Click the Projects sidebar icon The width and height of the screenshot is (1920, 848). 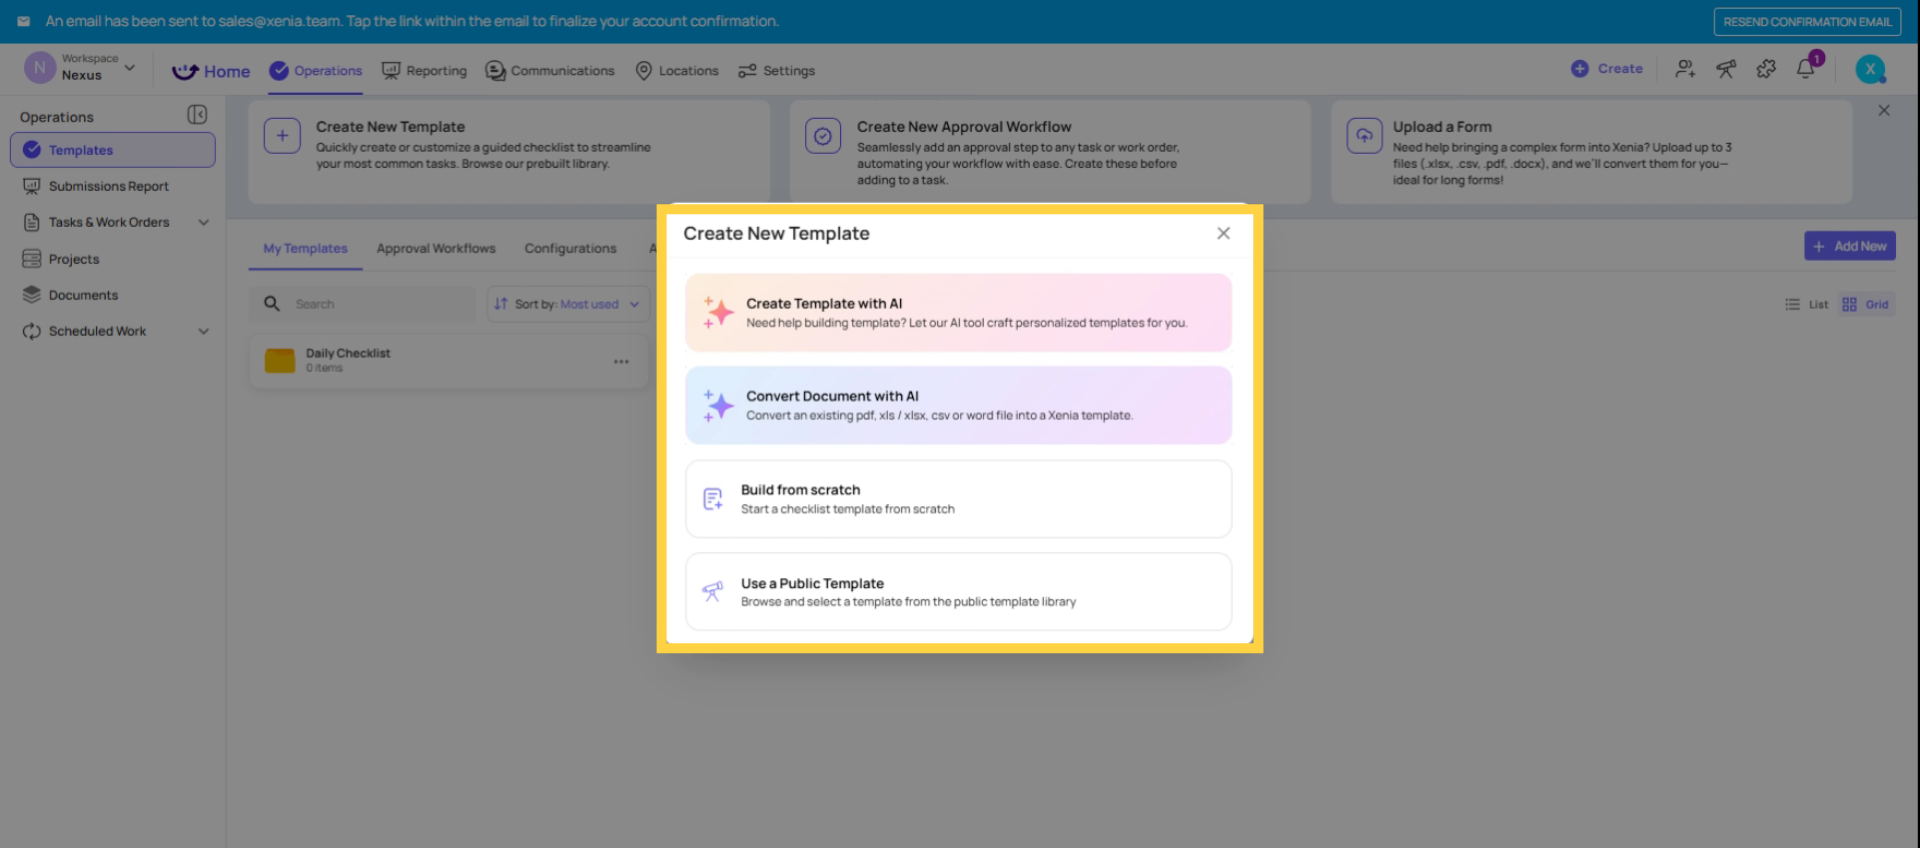[x=32, y=259]
